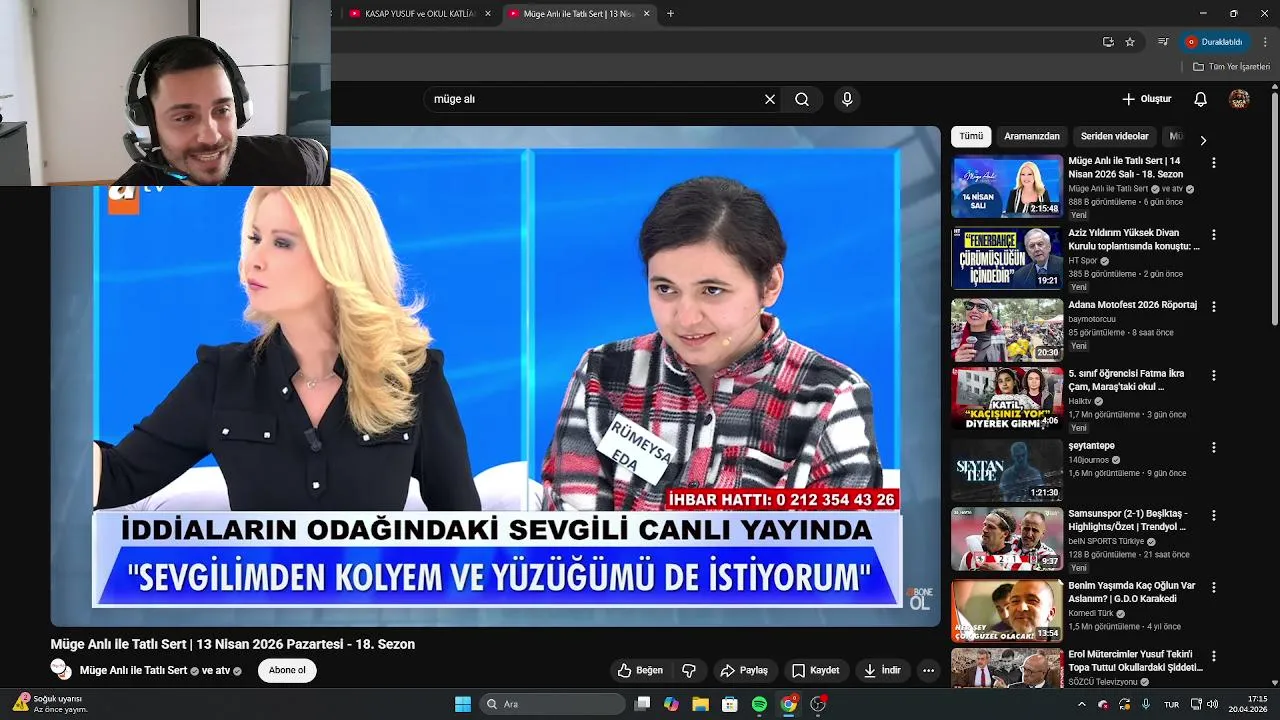Open File Explorer from the taskbar
This screenshot has width=1280, height=720.
(x=700, y=704)
